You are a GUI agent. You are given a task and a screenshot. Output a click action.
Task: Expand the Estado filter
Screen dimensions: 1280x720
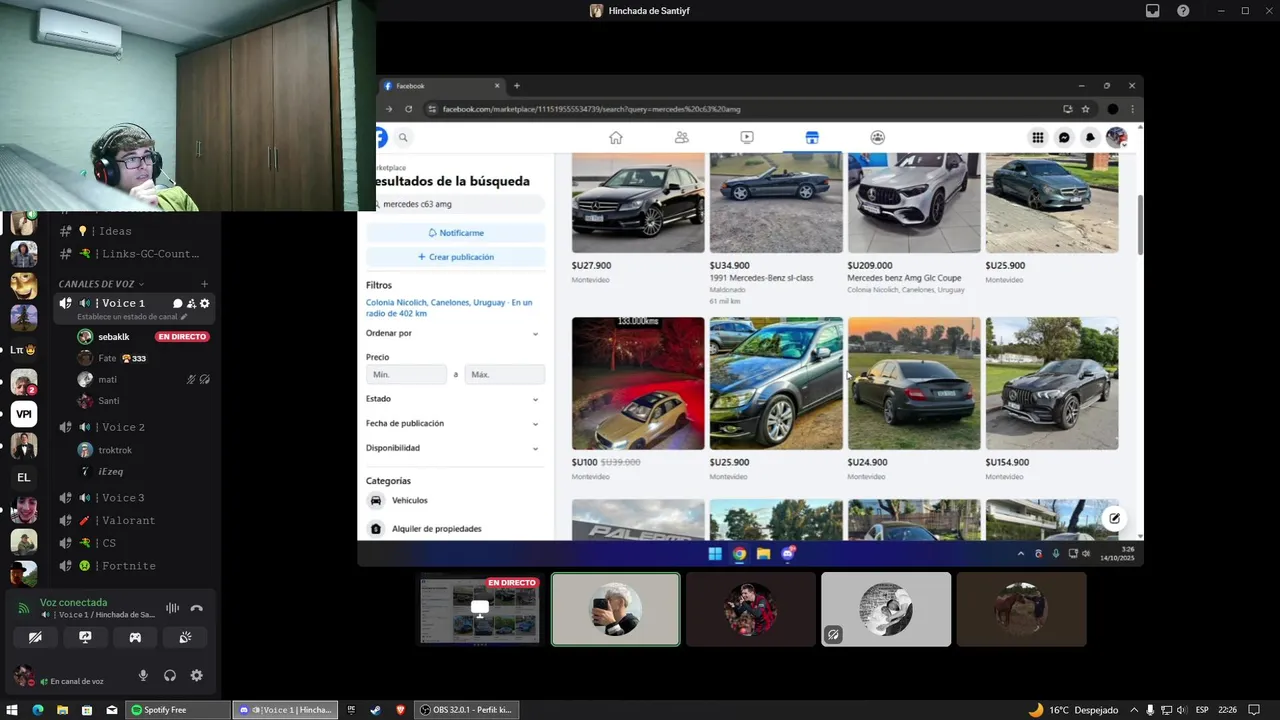point(453,399)
